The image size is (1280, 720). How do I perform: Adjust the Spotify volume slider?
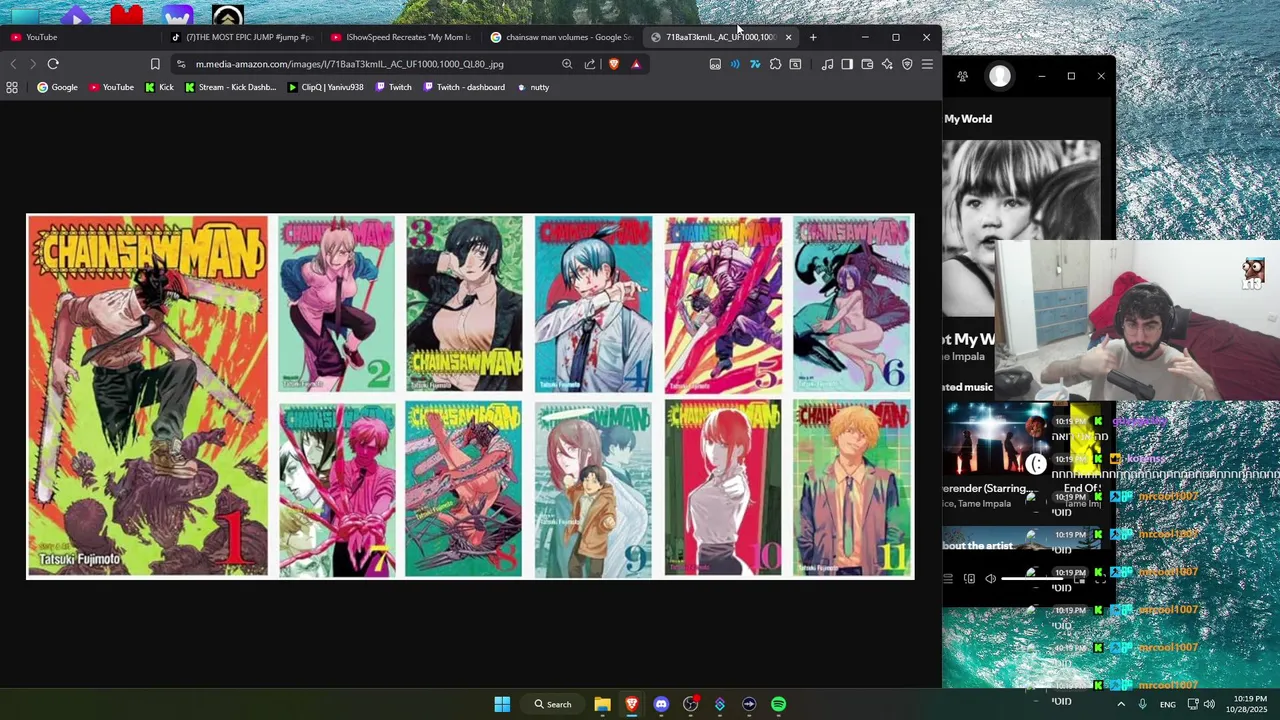point(1032,578)
